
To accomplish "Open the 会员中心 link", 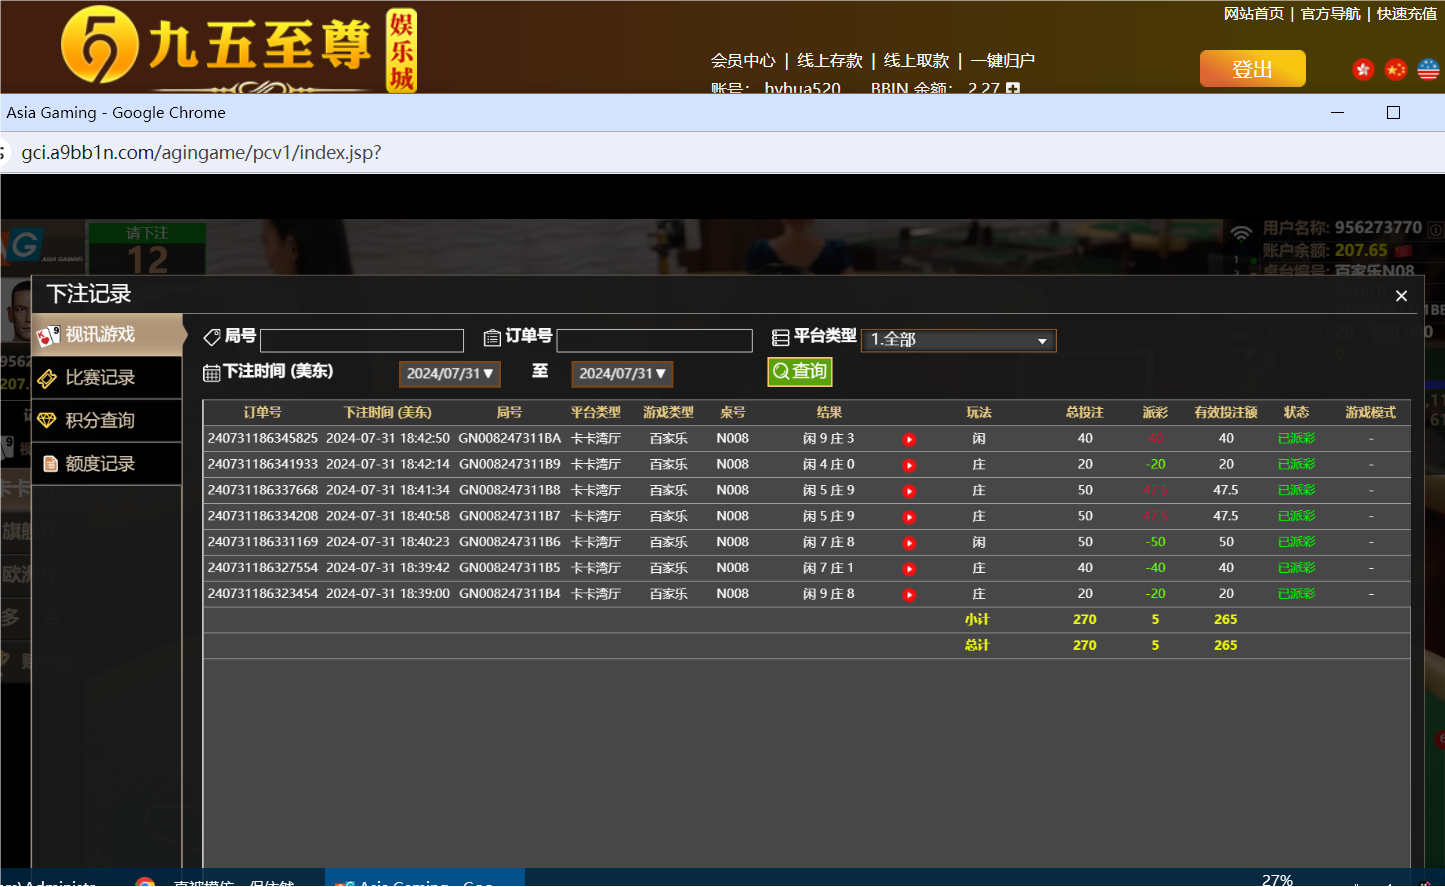I will point(741,60).
